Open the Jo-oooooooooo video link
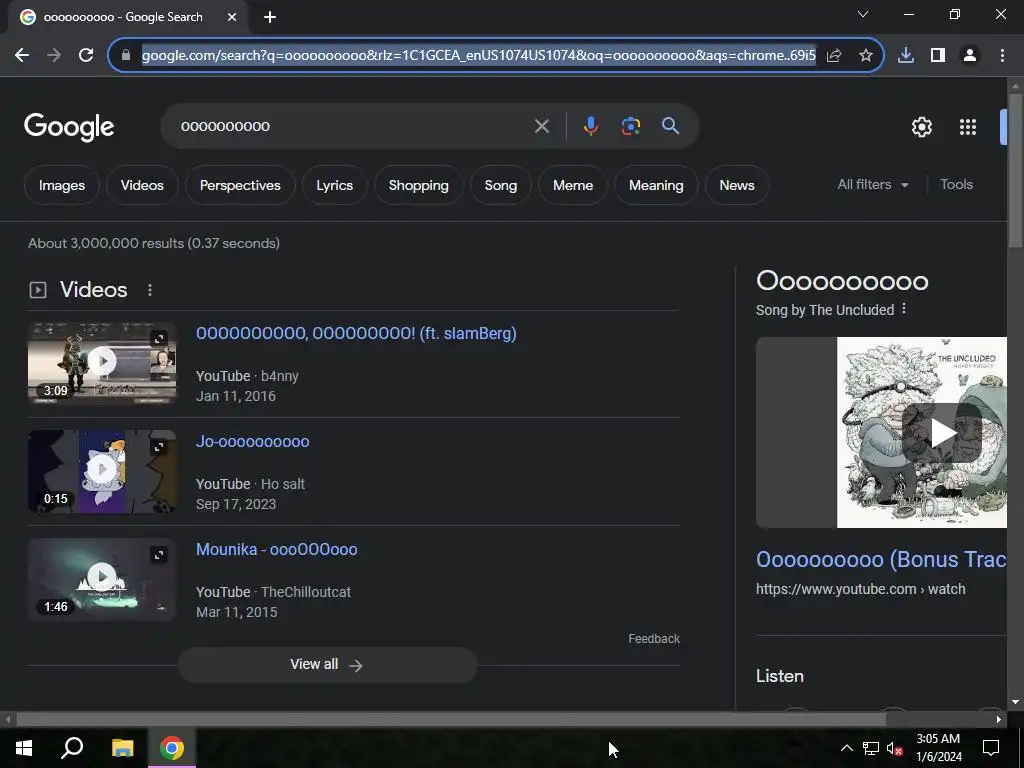Viewport: 1024px width, 768px height. (253, 441)
